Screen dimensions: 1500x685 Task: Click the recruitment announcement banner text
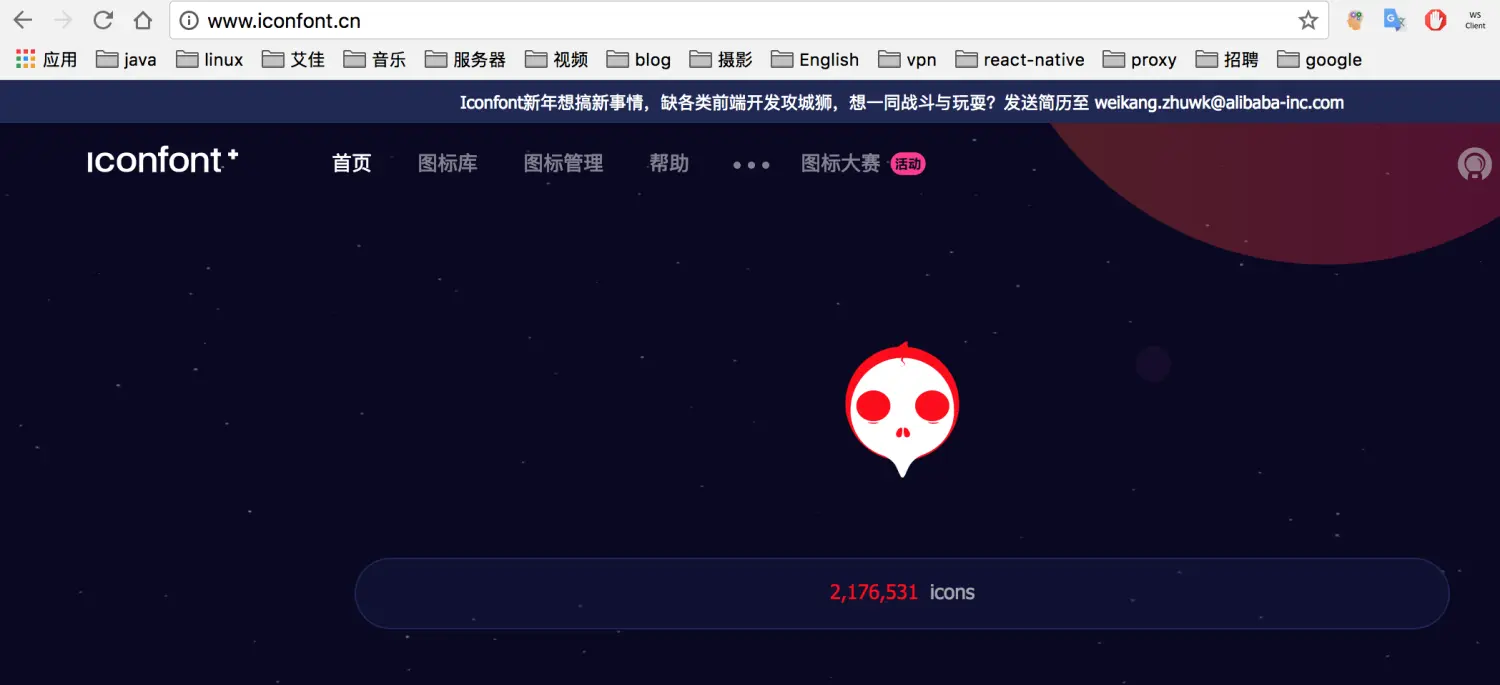tap(902, 102)
